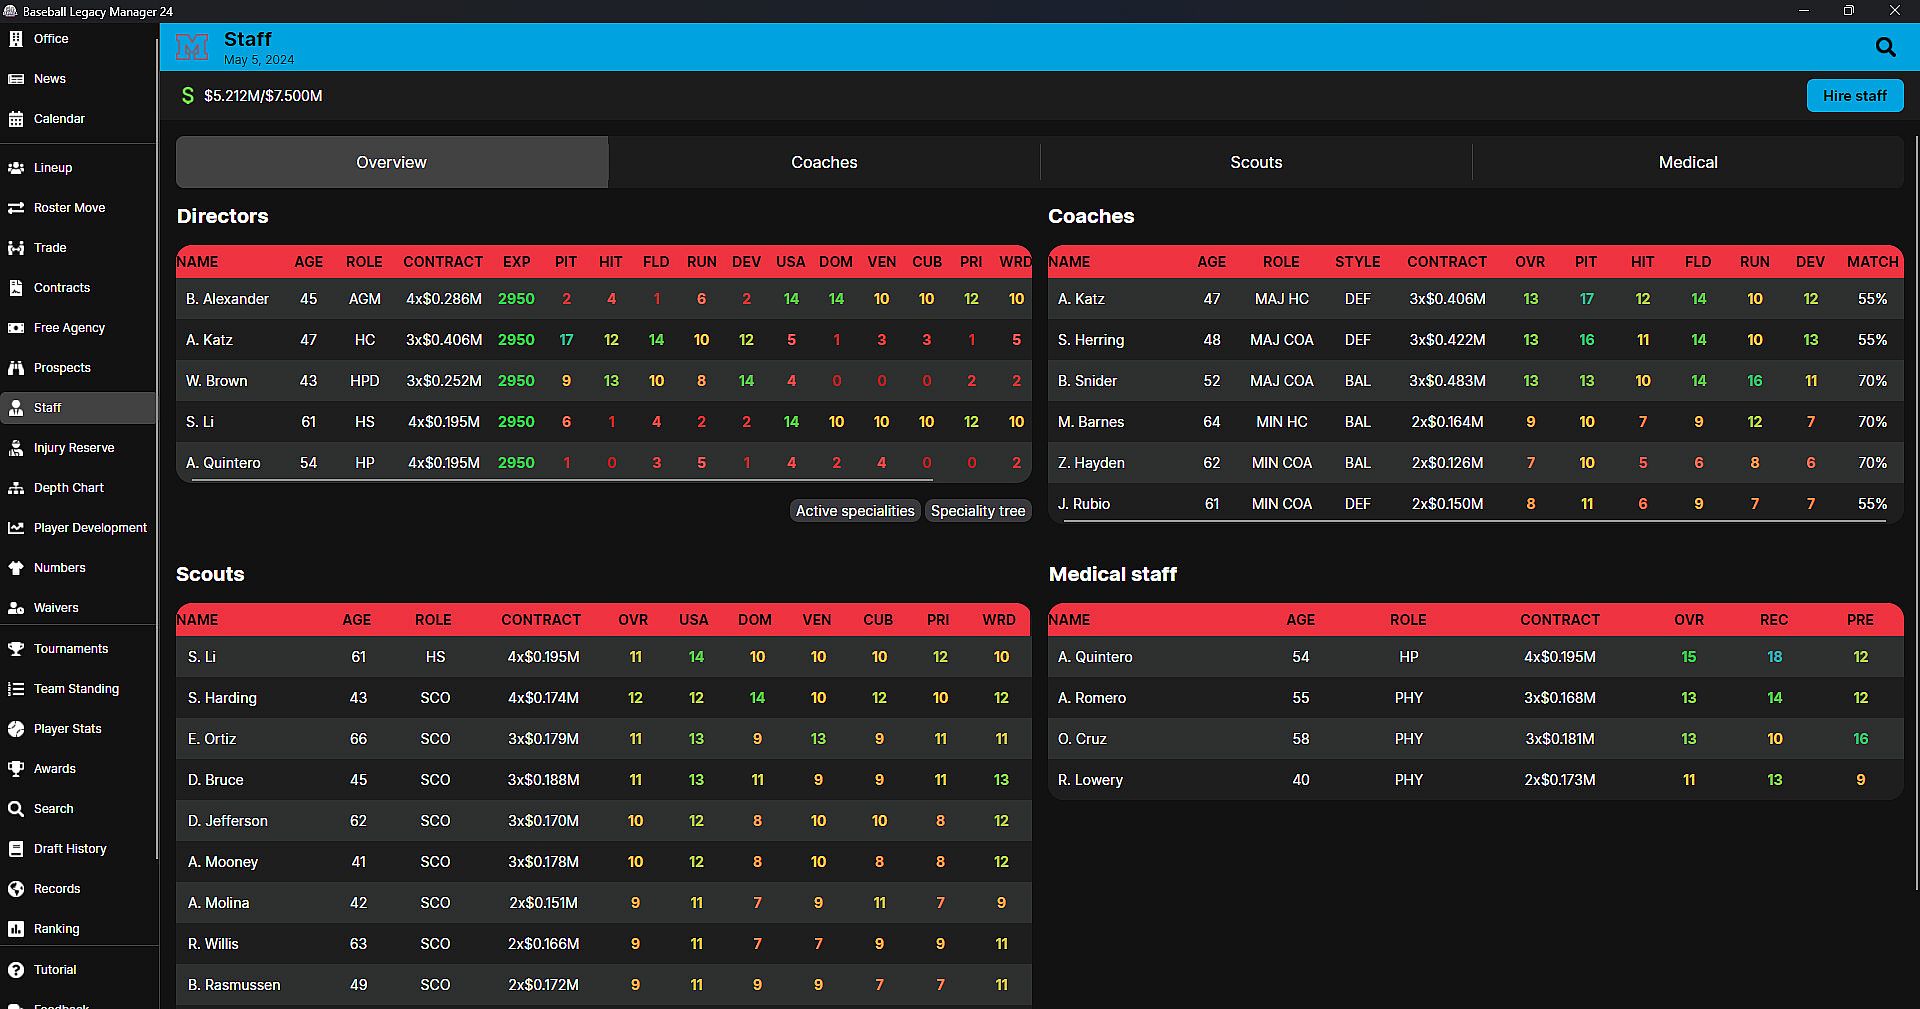Click the team M logo in header
Viewport: 1920px width, 1009px height.
[x=192, y=47]
